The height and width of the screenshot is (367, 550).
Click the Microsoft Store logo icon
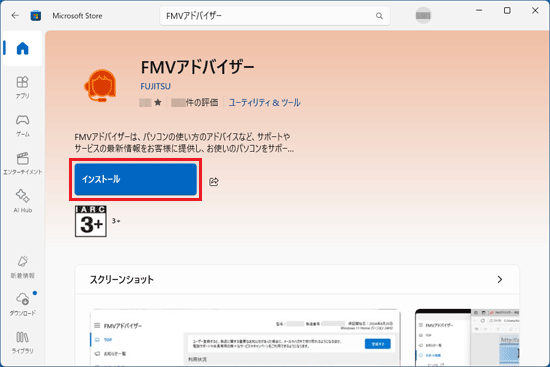35,16
